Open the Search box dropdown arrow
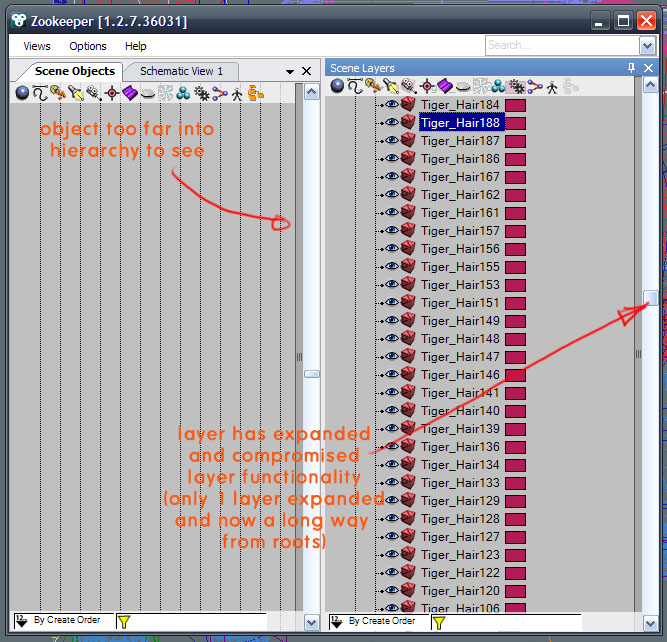 [647, 46]
